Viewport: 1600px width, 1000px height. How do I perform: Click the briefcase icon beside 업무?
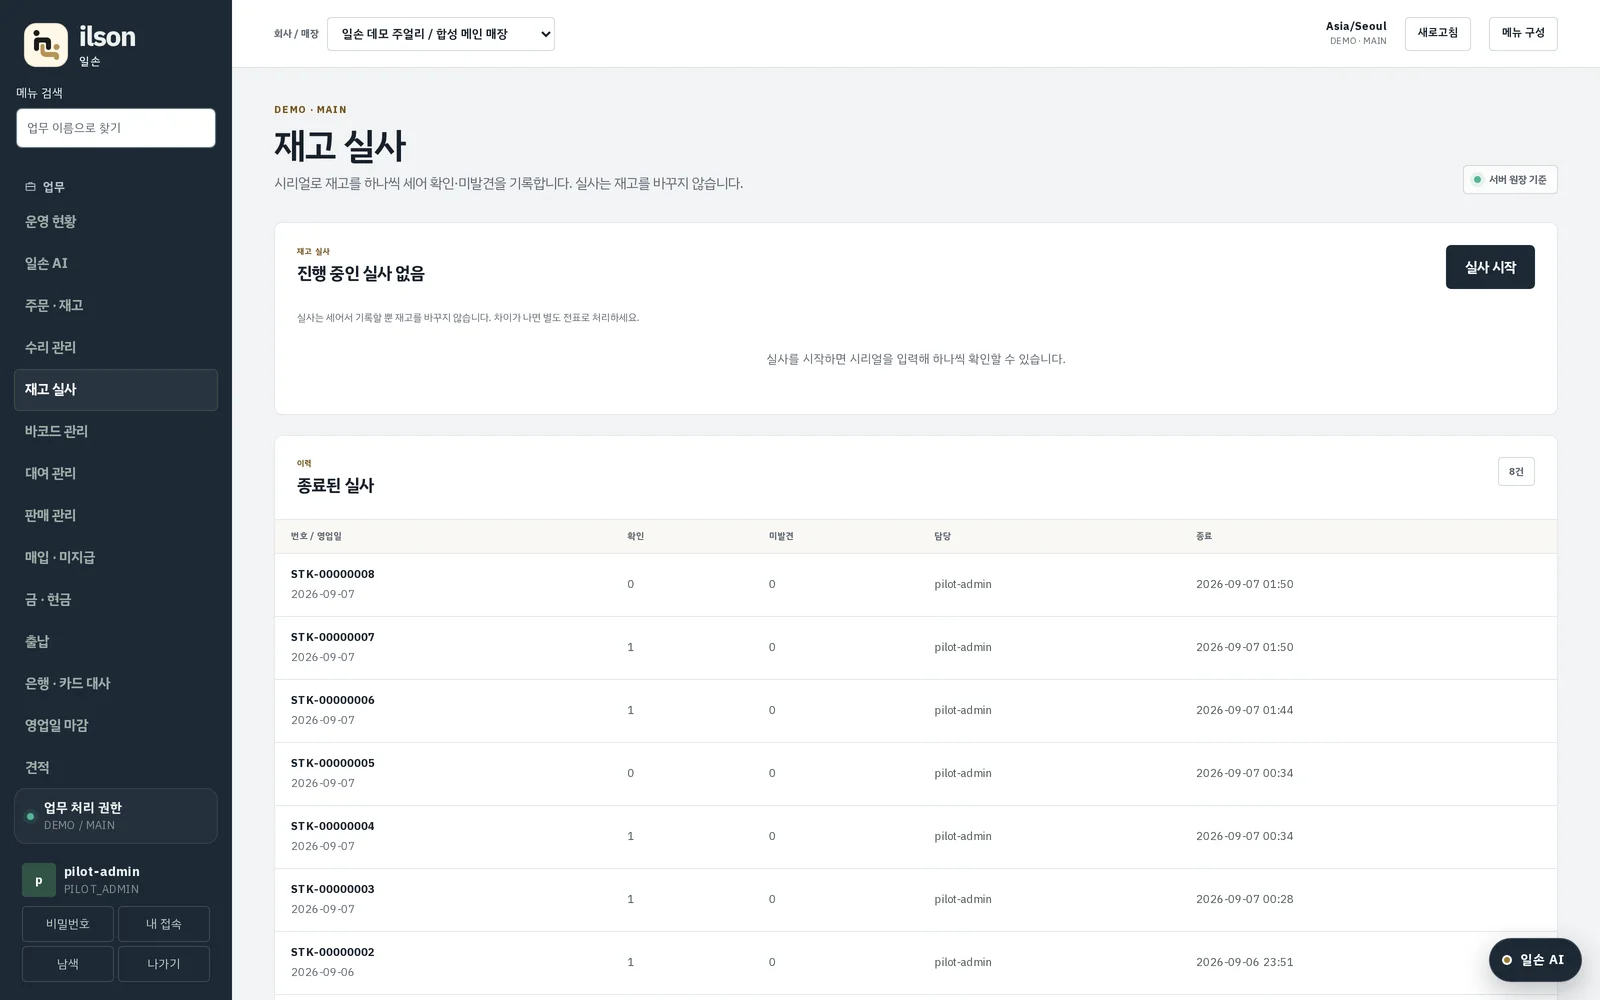(30, 187)
